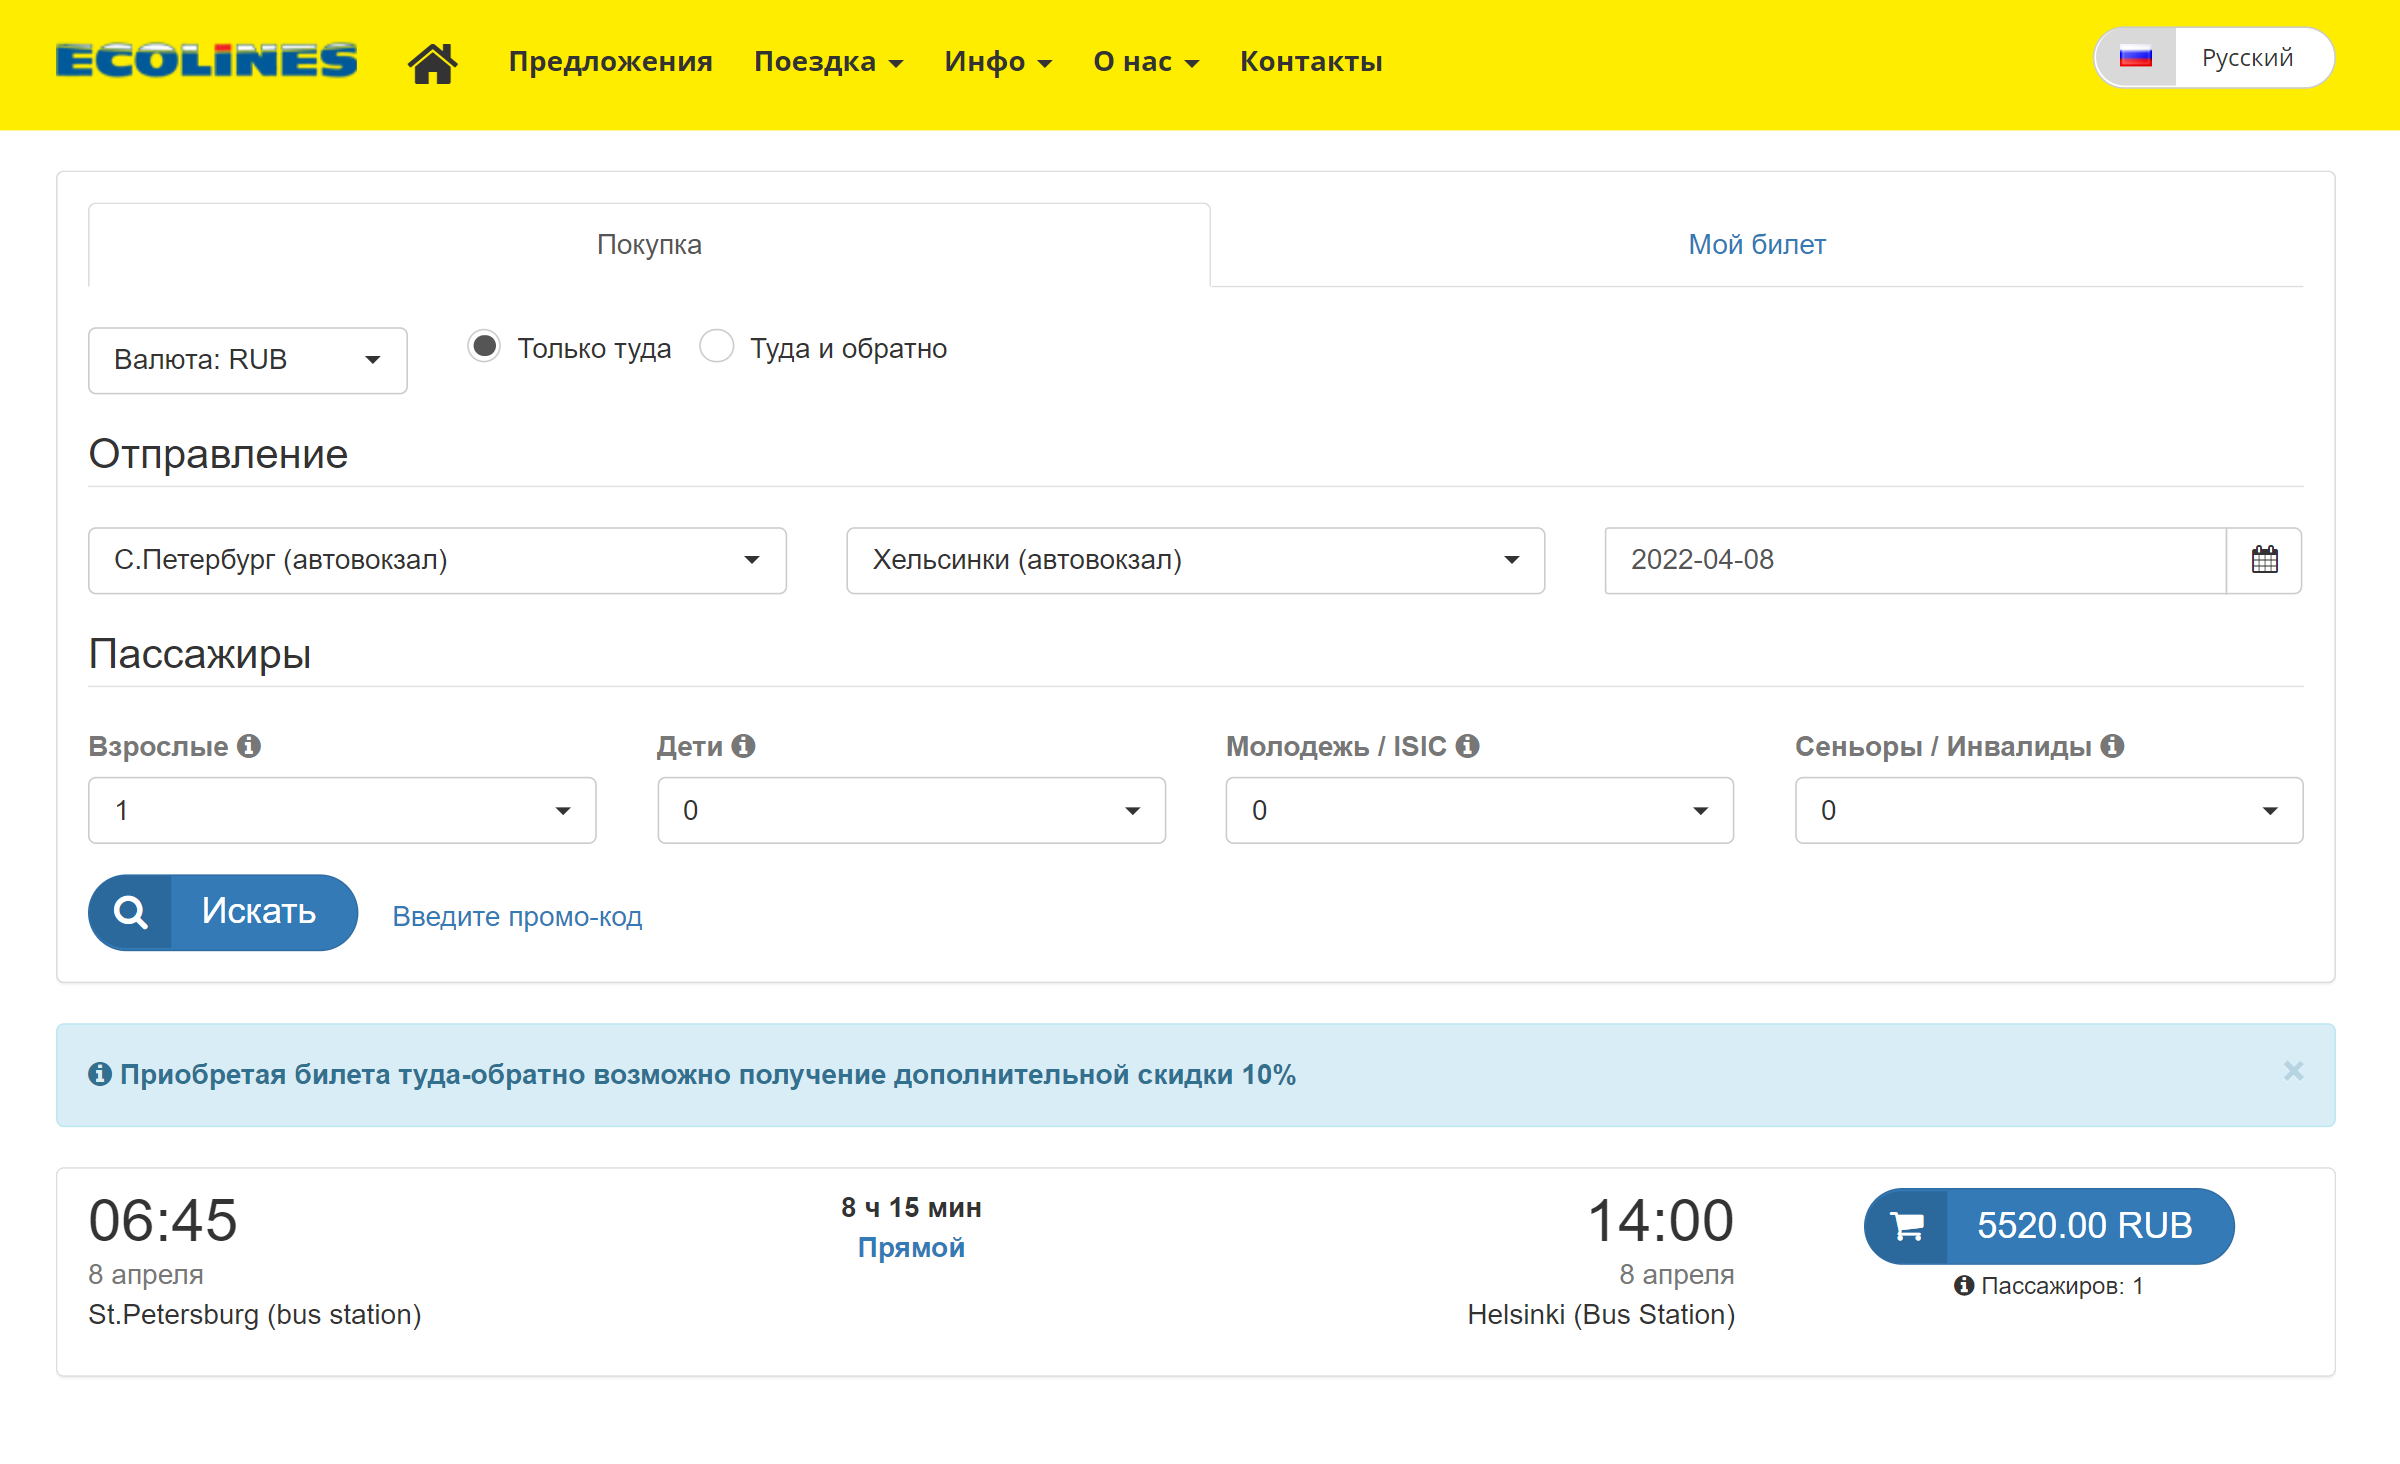Switch to the Покупка tab
Screen dimensions: 2400x1464
pos(649,245)
